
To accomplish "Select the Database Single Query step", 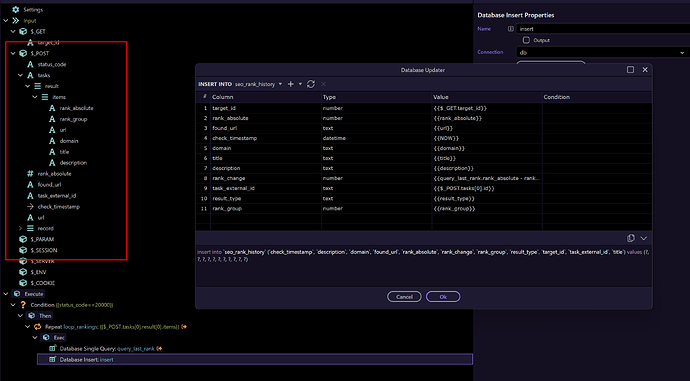I will pyautogui.click(x=107, y=348).
